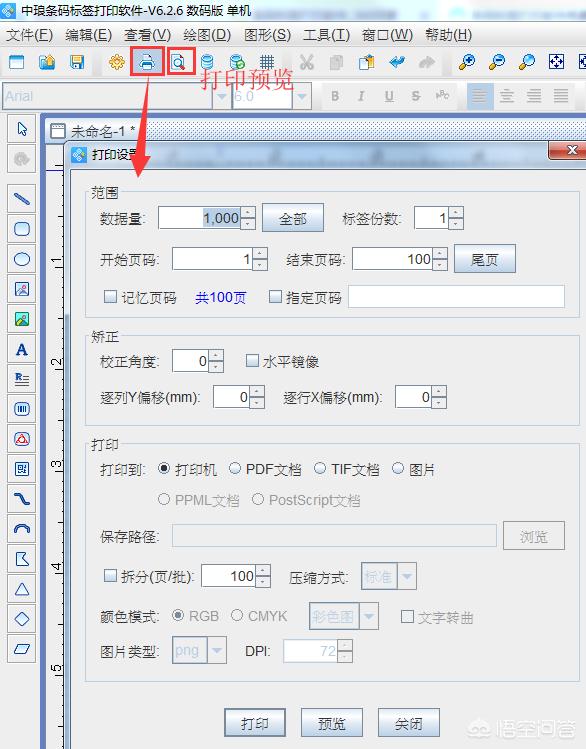The height and width of the screenshot is (749, 586).
Task: Select the ellipse drawing tool
Action: (x=22, y=259)
